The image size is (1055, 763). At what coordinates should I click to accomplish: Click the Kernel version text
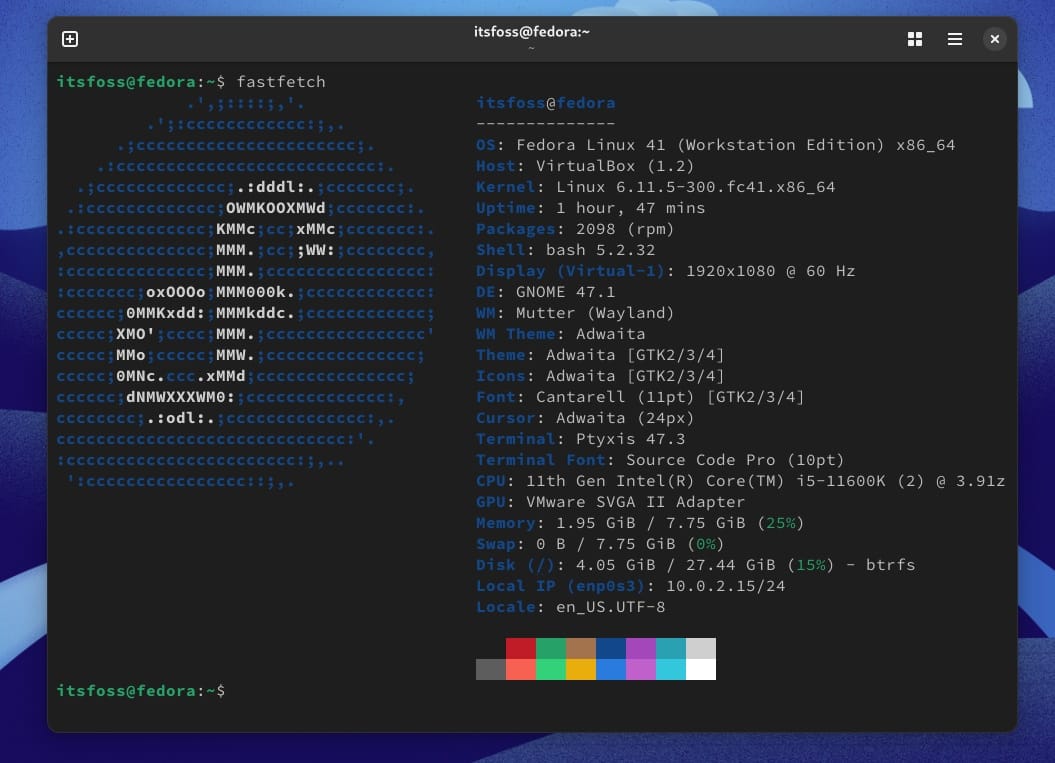pos(695,187)
